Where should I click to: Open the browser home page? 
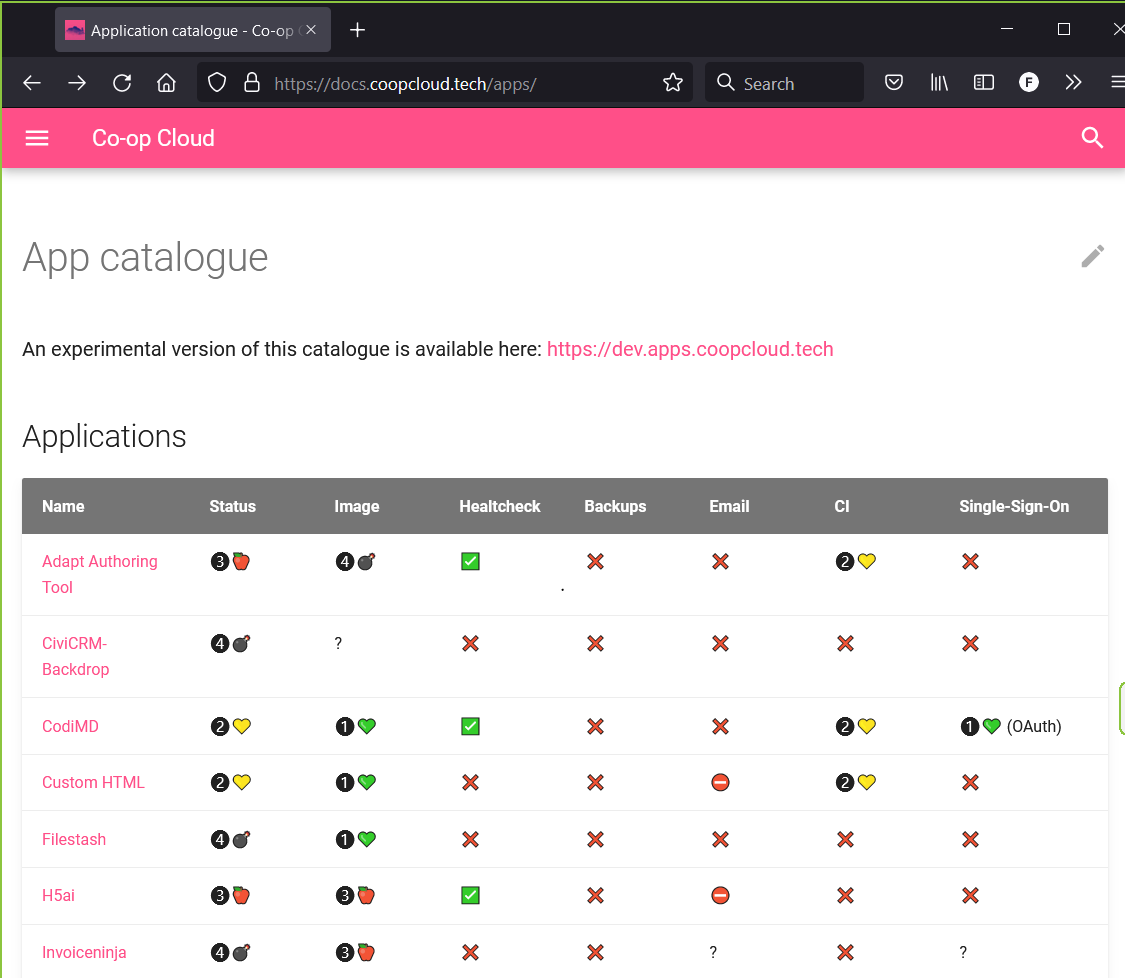coord(166,83)
